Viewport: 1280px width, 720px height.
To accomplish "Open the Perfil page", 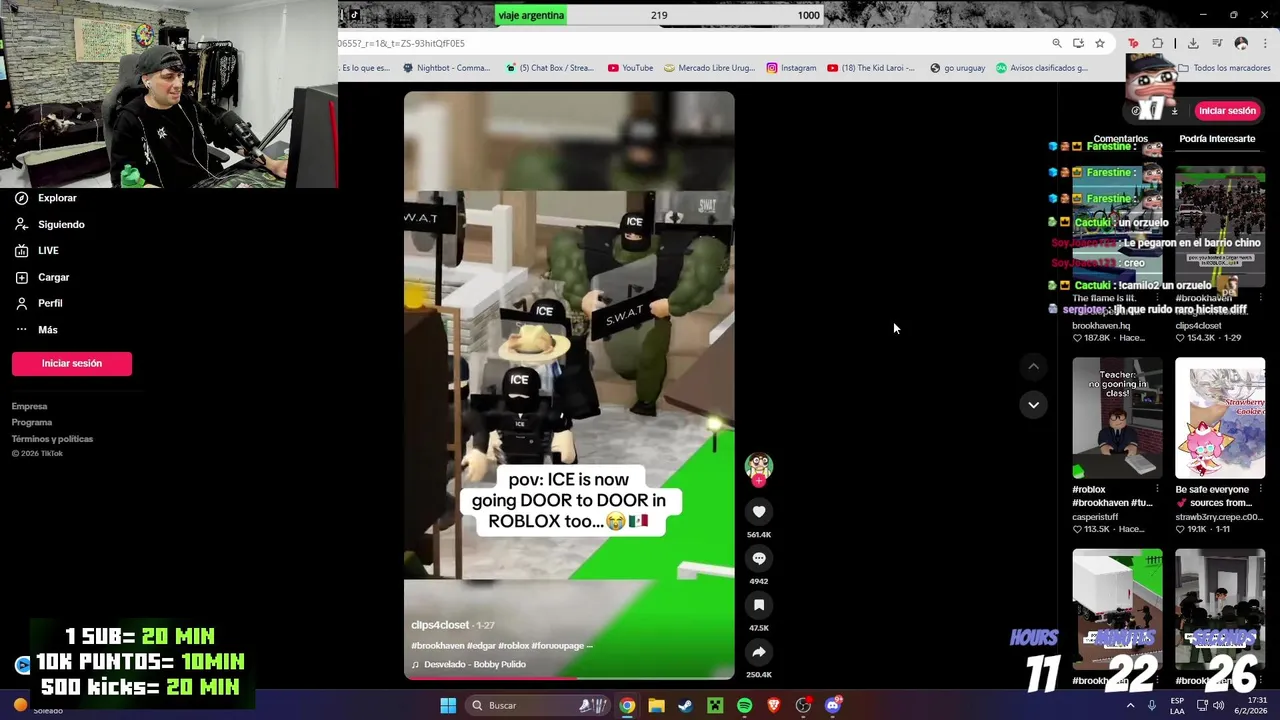I will coord(39,303).
